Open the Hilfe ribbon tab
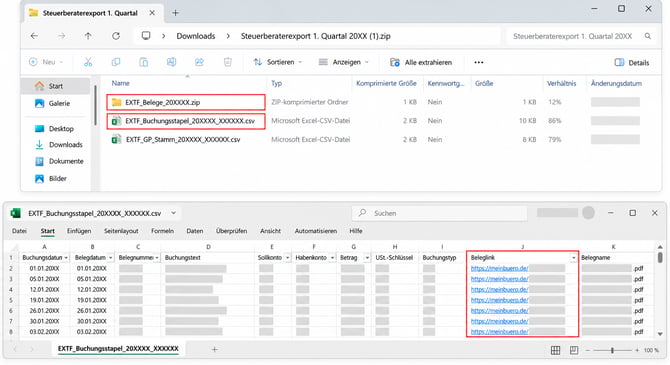This screenshot has height=365, width=670. [x=356, y=231]
